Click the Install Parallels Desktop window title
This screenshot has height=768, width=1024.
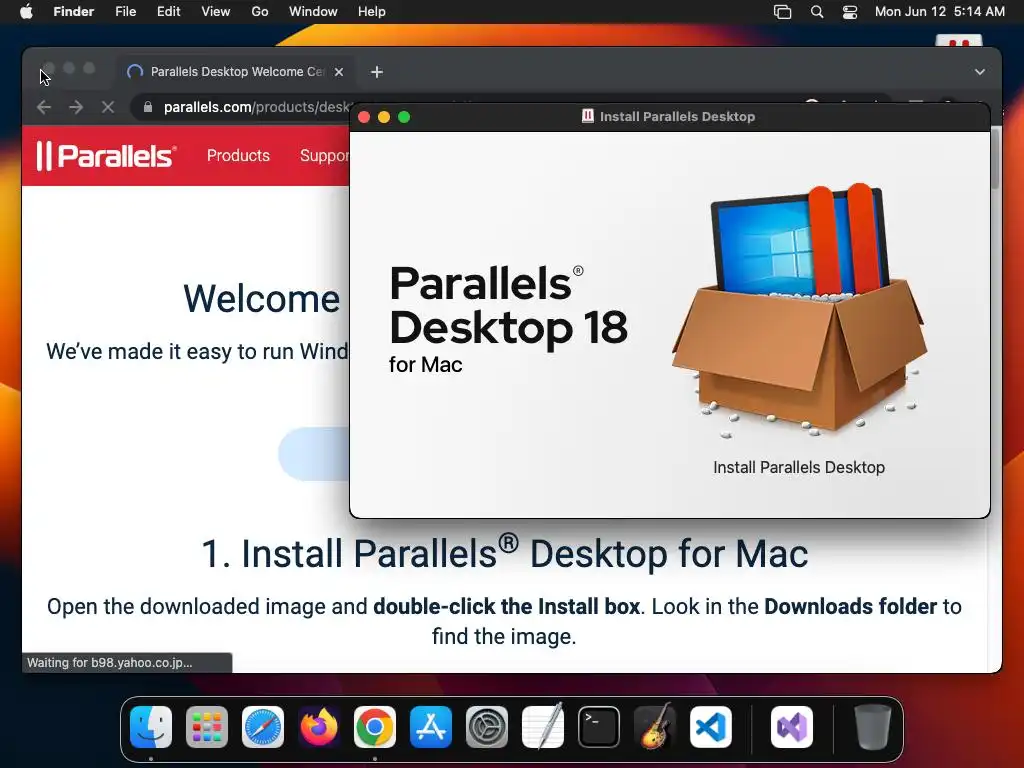(x=677, y=117)
